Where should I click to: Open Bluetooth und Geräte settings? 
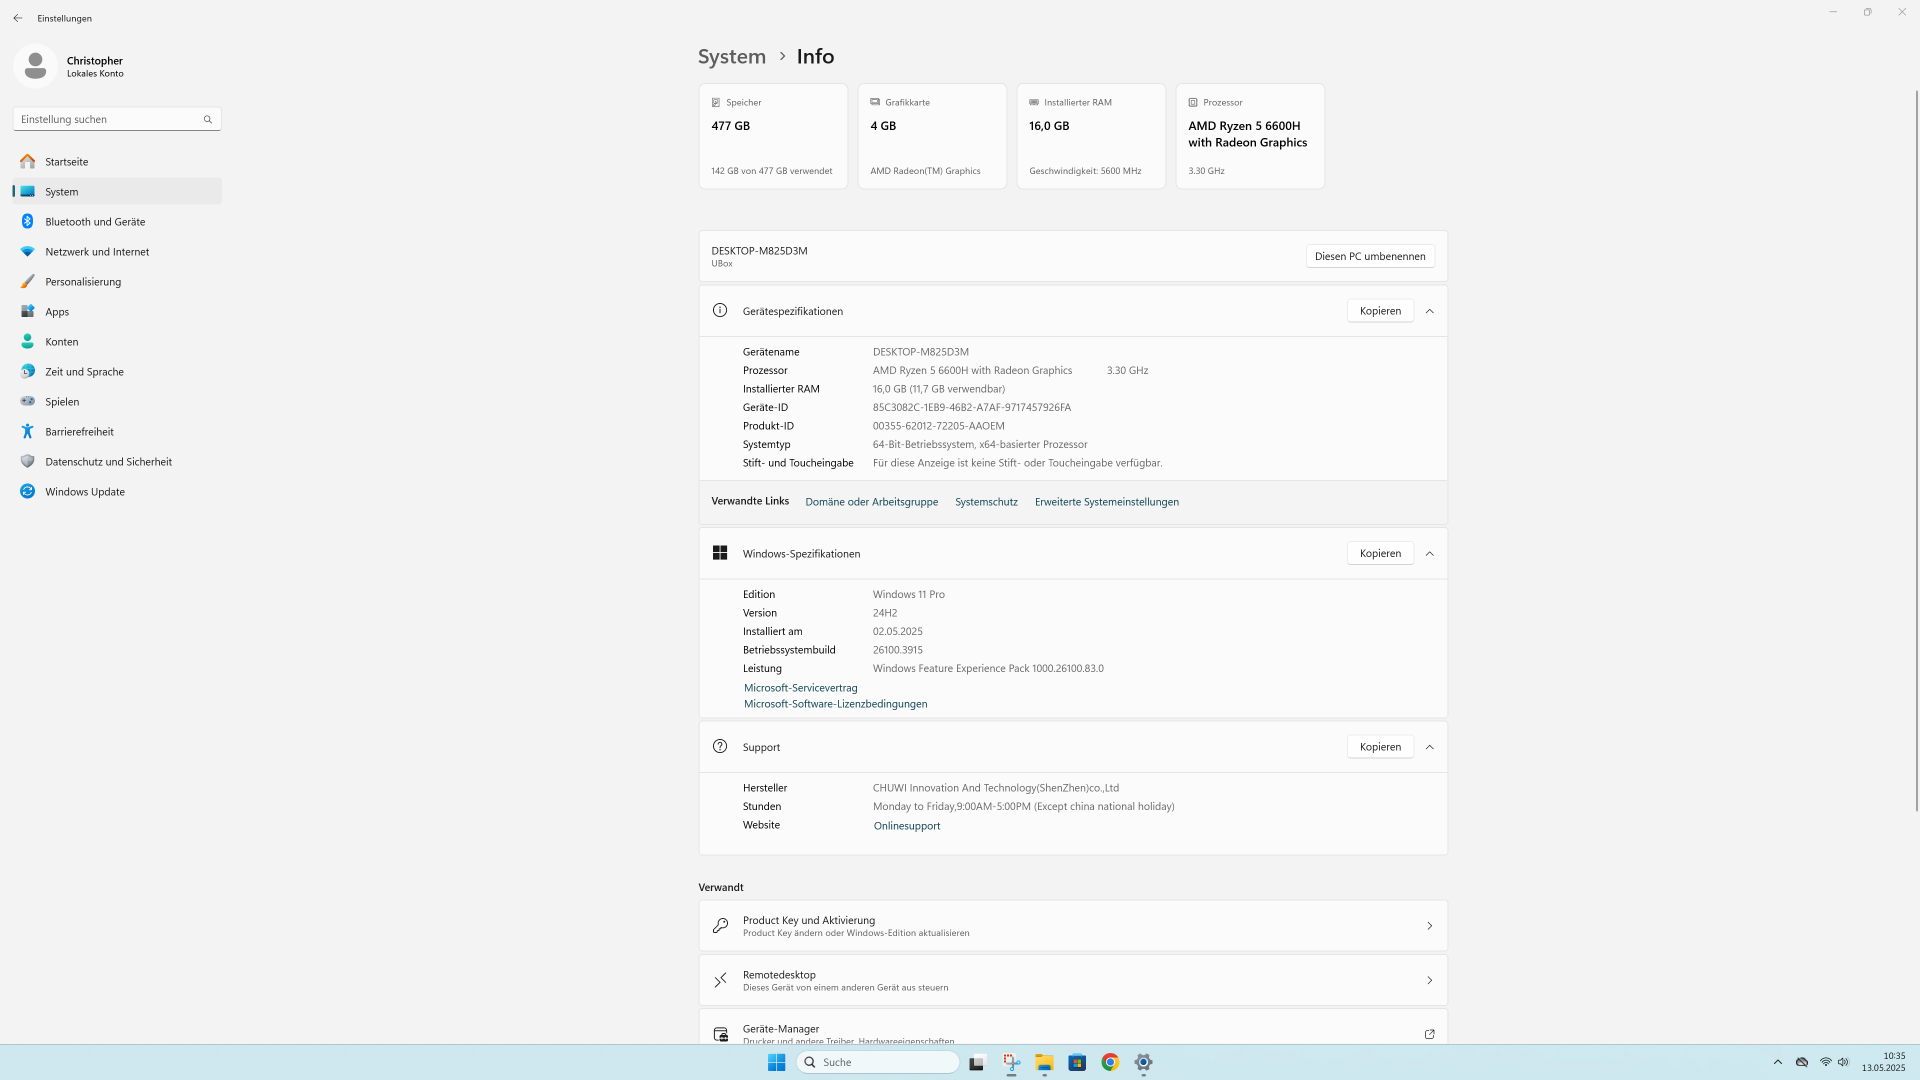[117, 221]
